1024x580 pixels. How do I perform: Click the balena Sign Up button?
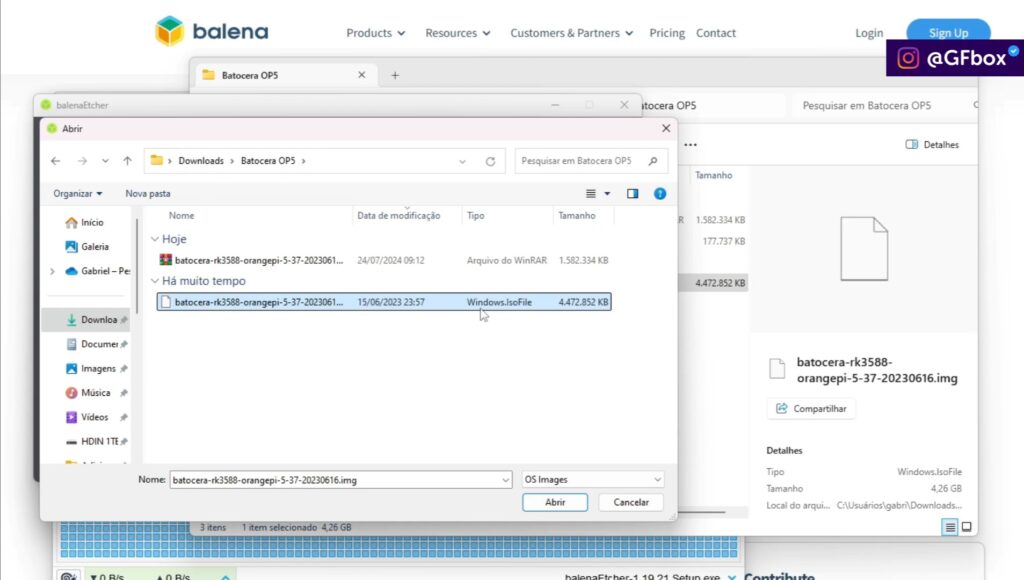[x=948, y=33]
